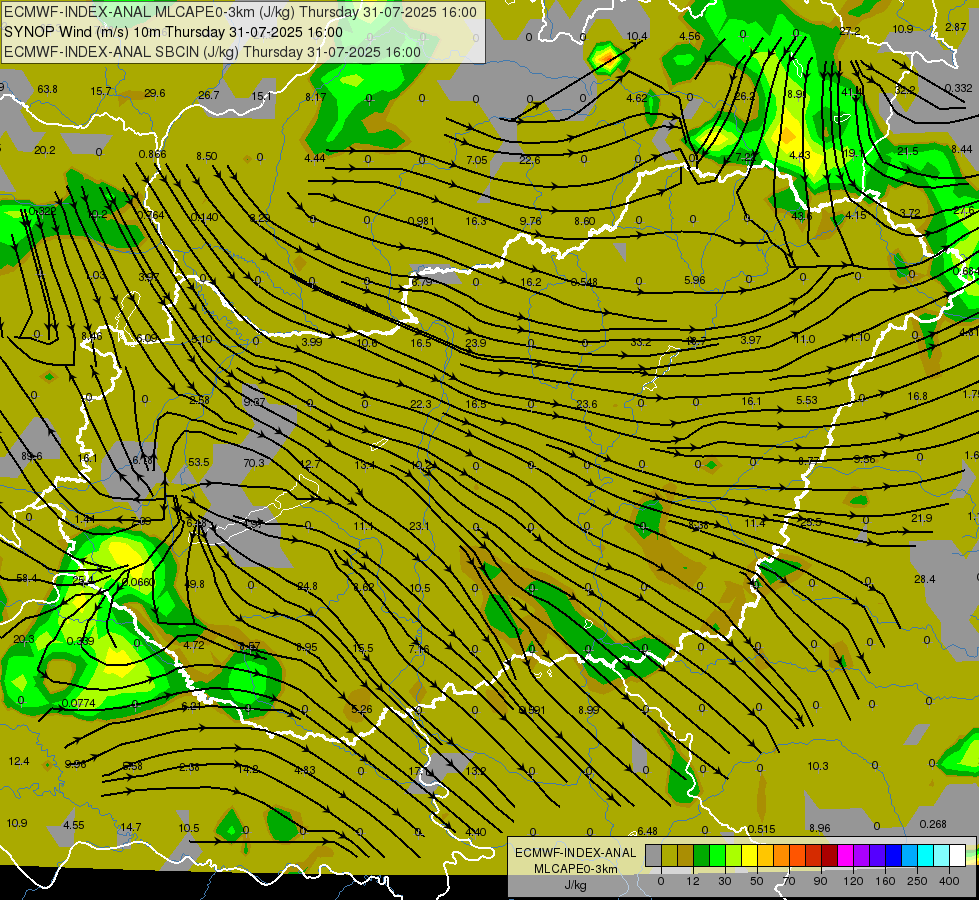Click the map value 26.7
The image size is (979, 900).
pos(209,95)
